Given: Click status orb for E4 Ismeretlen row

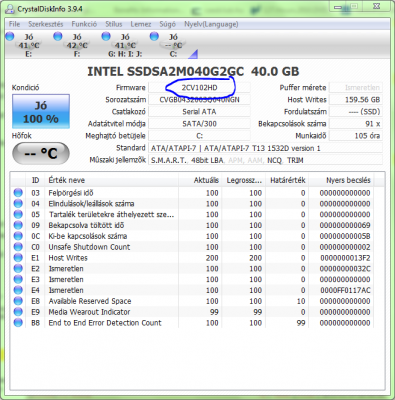Looking at the screenshot, I should [18, 290].
